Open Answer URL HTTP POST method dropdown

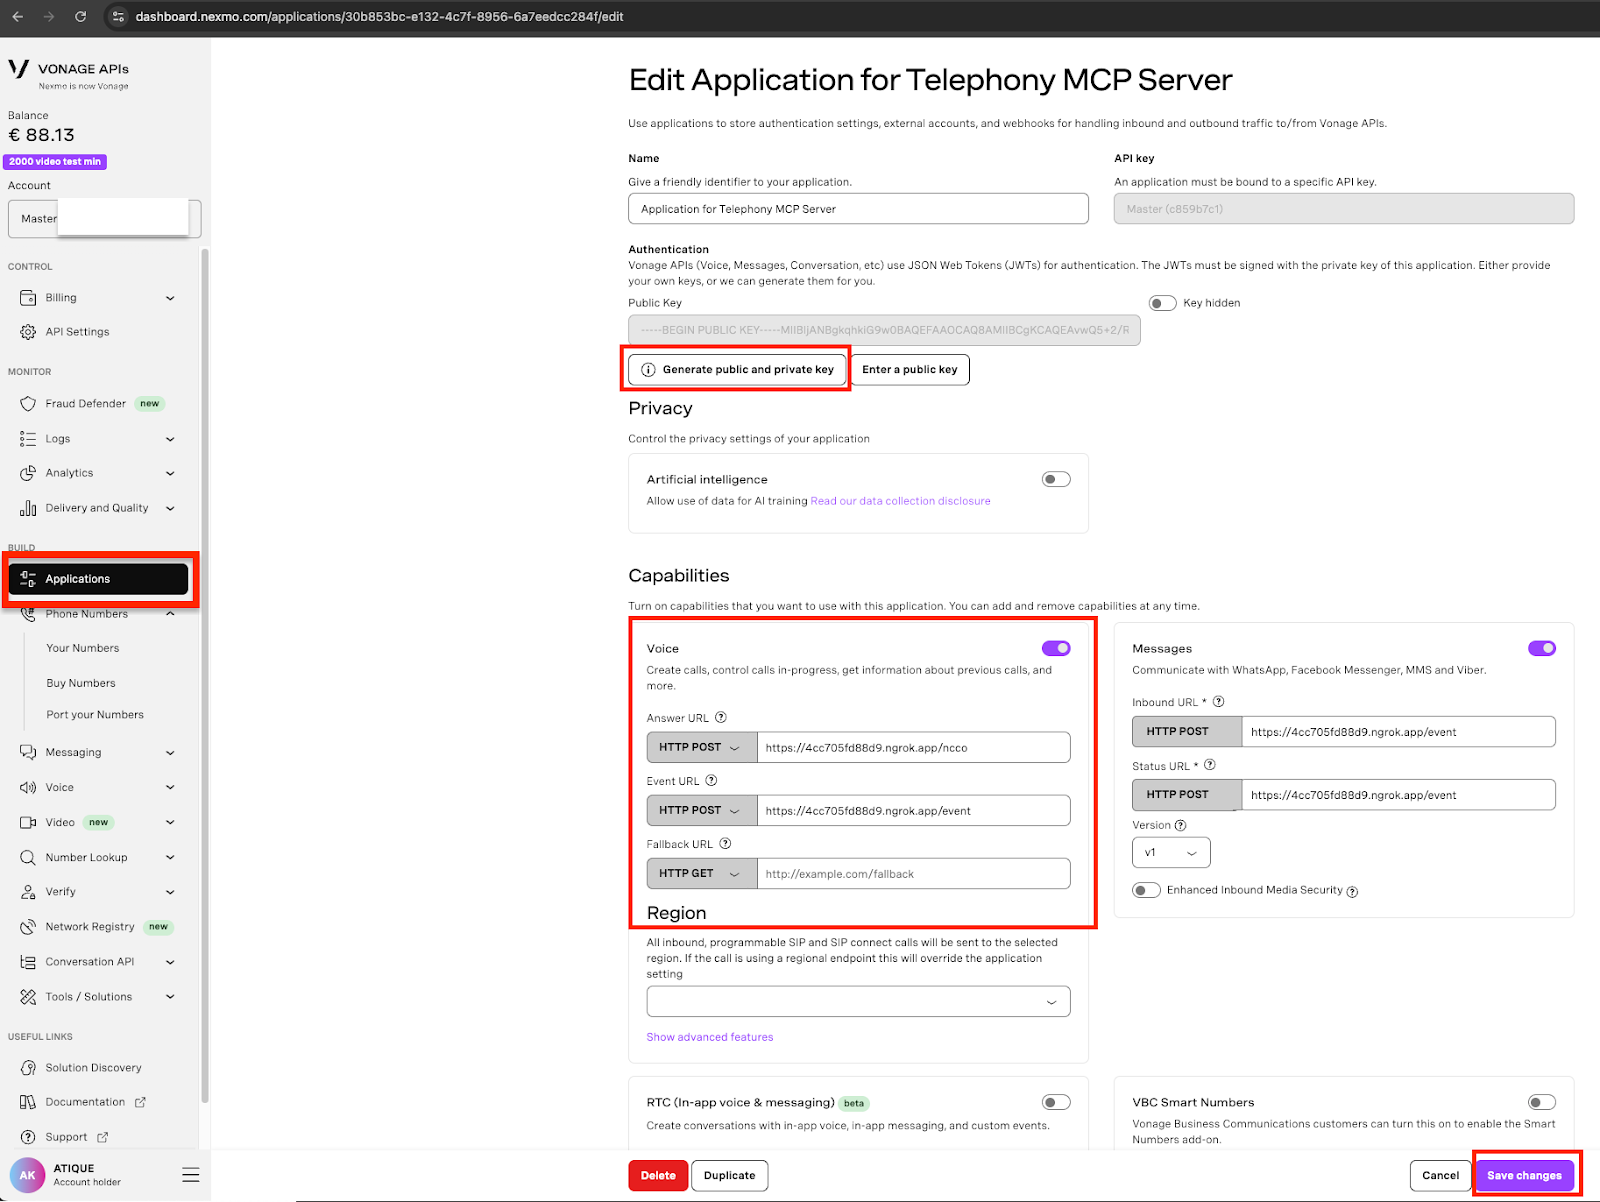702,747
